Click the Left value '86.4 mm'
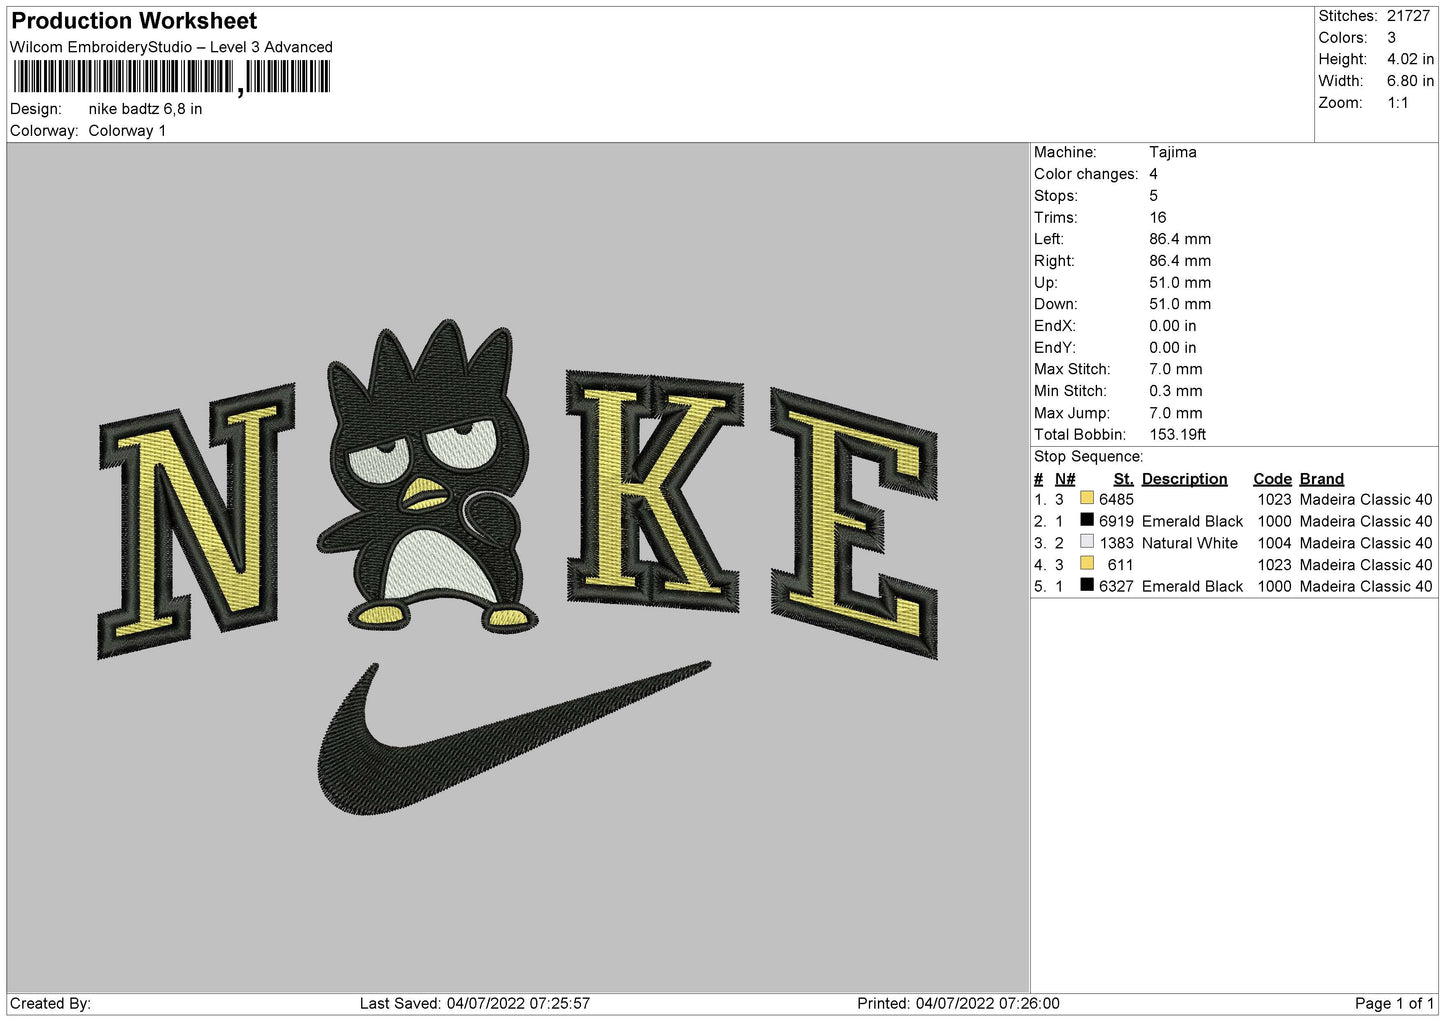 1180,239
